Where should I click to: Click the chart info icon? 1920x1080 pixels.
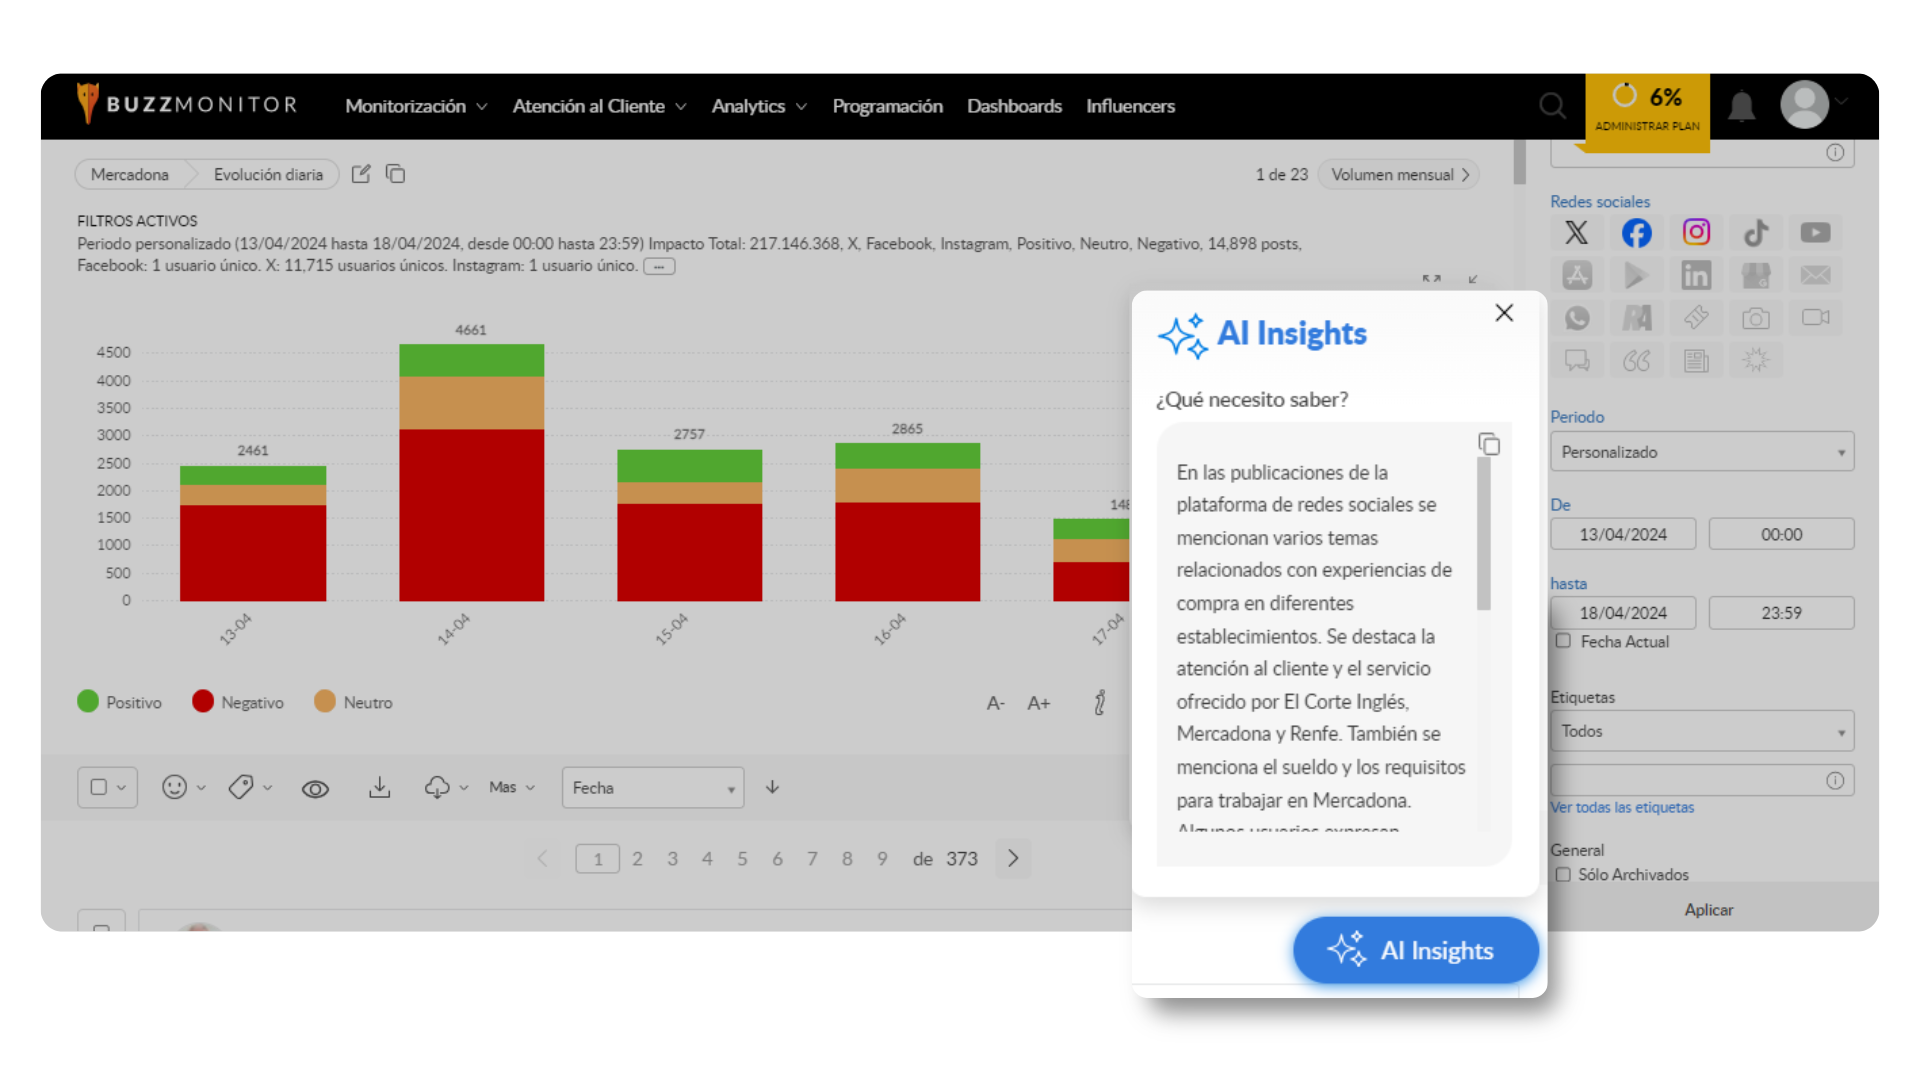pyautogui.click(x=1100, y=703)
